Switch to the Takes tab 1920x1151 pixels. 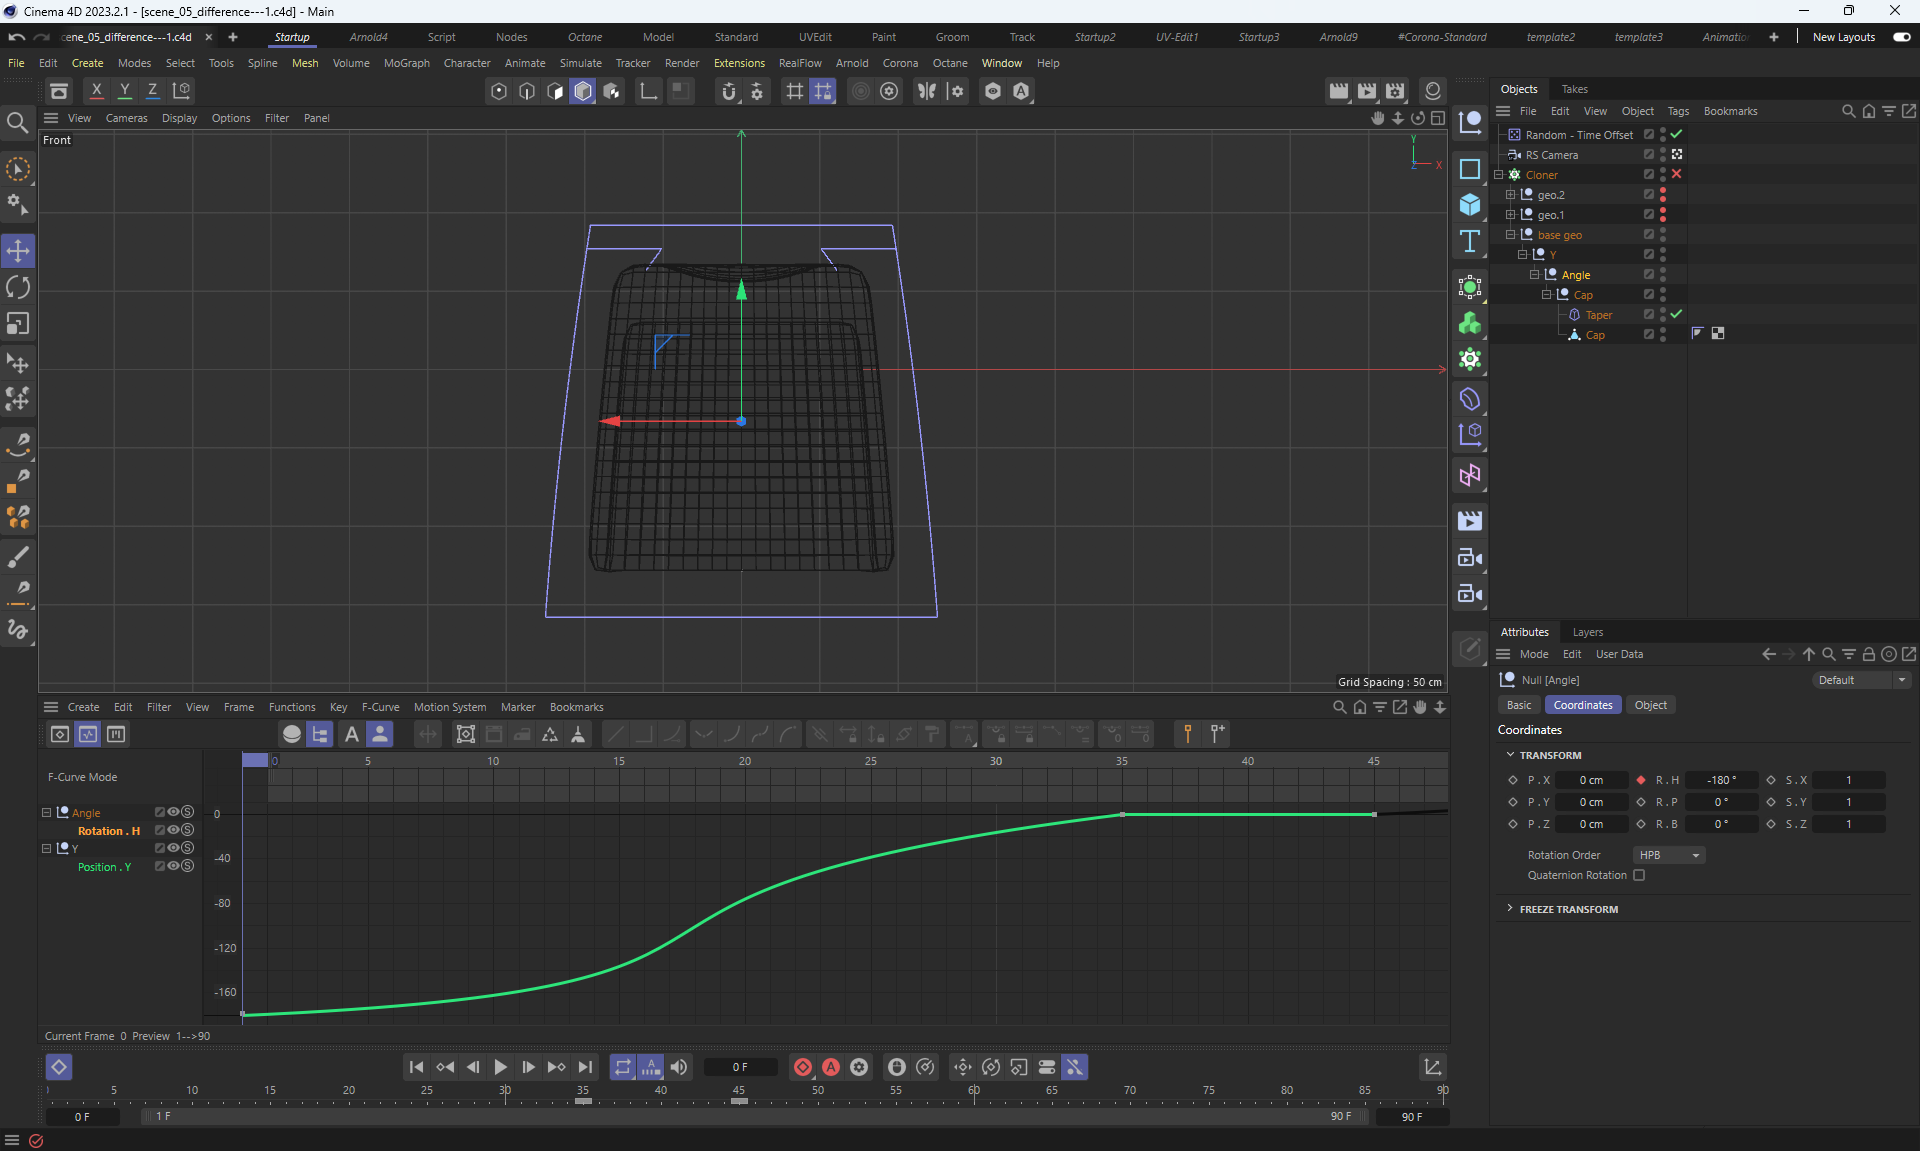pos(1574,89)
